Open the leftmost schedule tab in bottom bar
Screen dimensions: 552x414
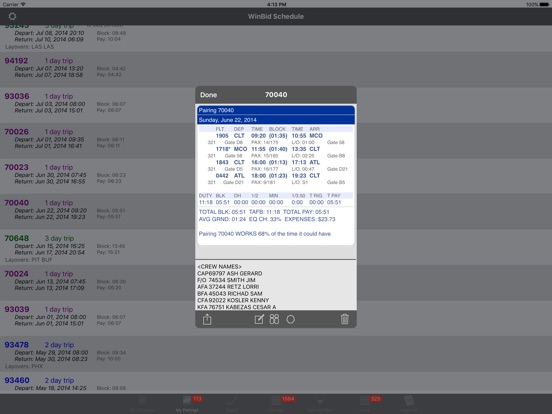click(143, 403)
